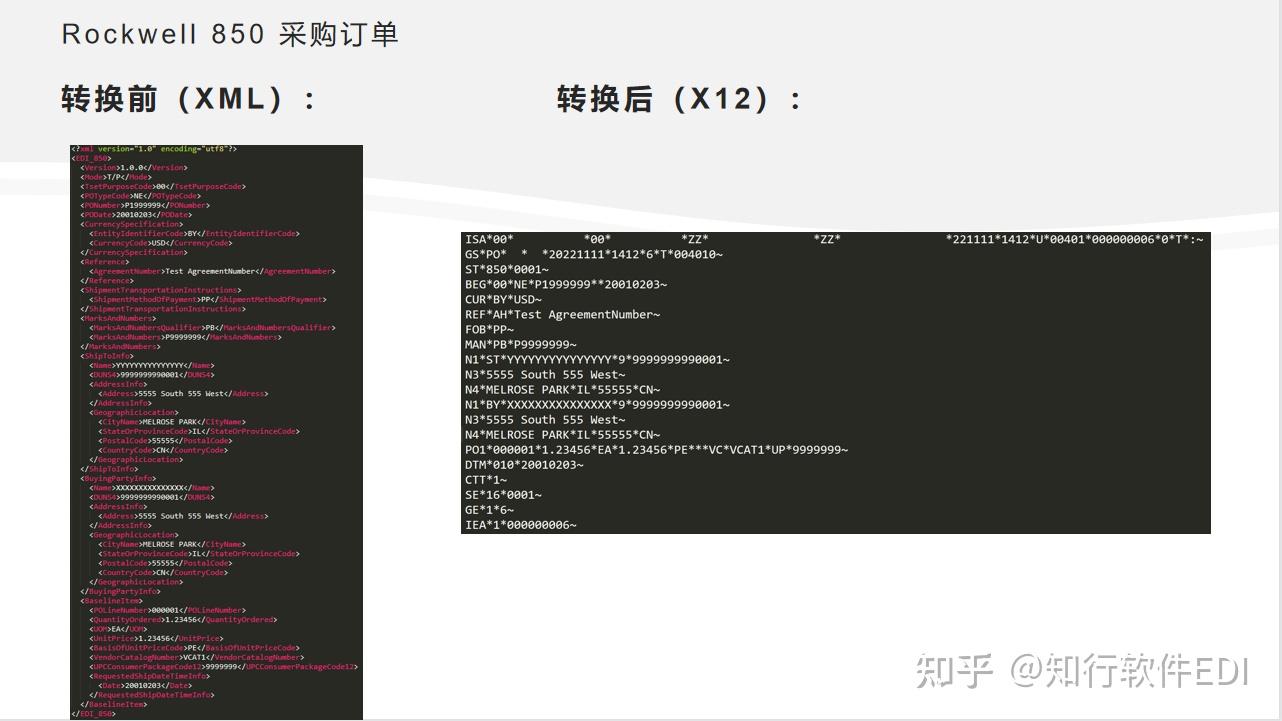Viewport: 1282px width, 721px height.
Task: Click the XML declaration line at top
Action: [x=153, y=149]
